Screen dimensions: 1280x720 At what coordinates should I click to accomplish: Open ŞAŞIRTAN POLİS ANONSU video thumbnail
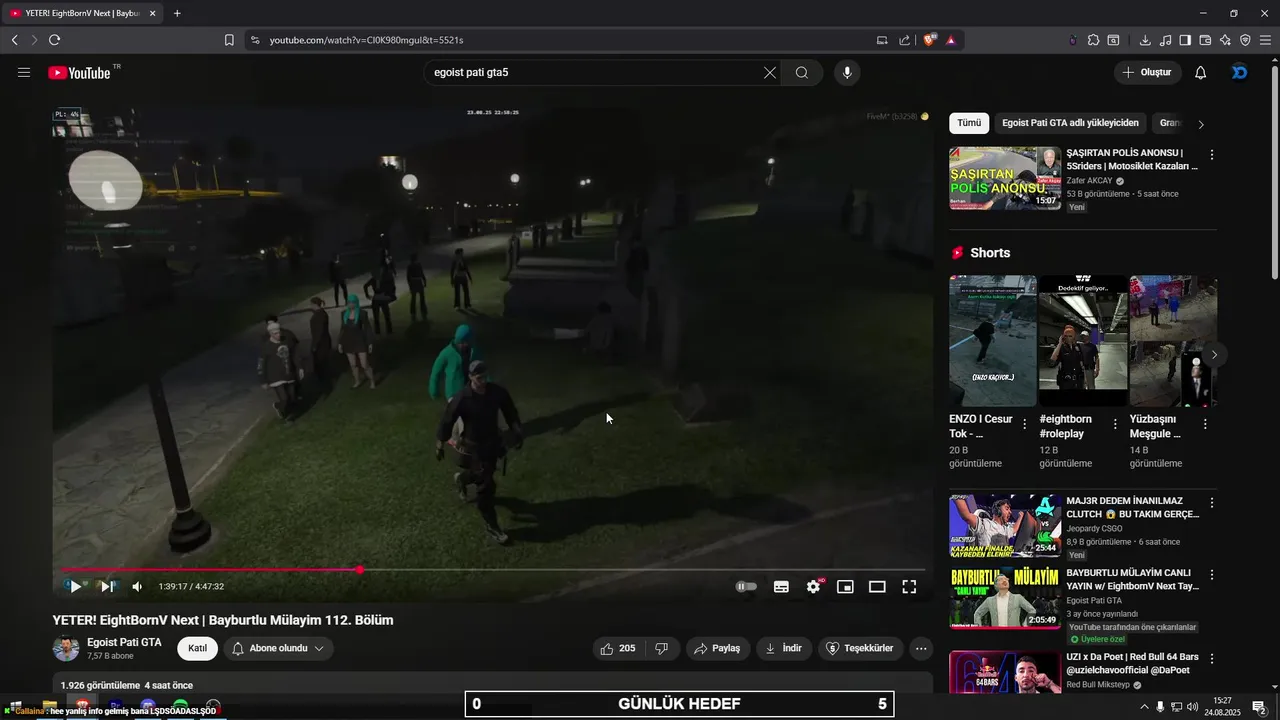click(x=1005, y=178)
